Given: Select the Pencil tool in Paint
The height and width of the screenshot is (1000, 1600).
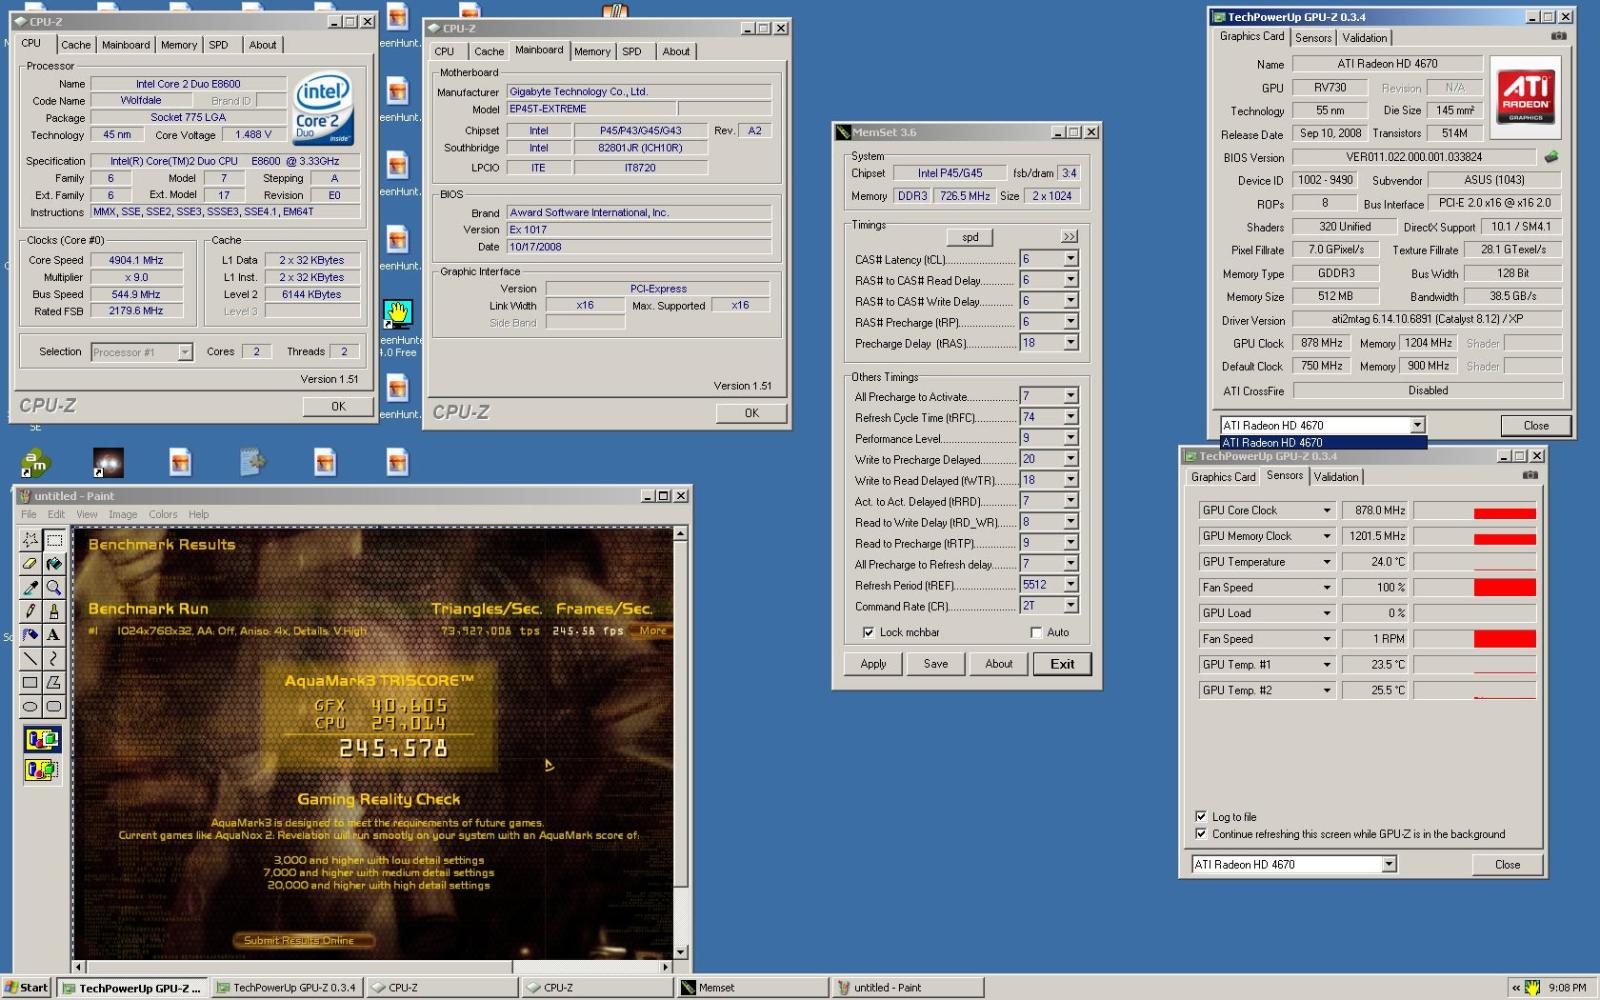Looking at the screenshot, I should pos(30,611).
